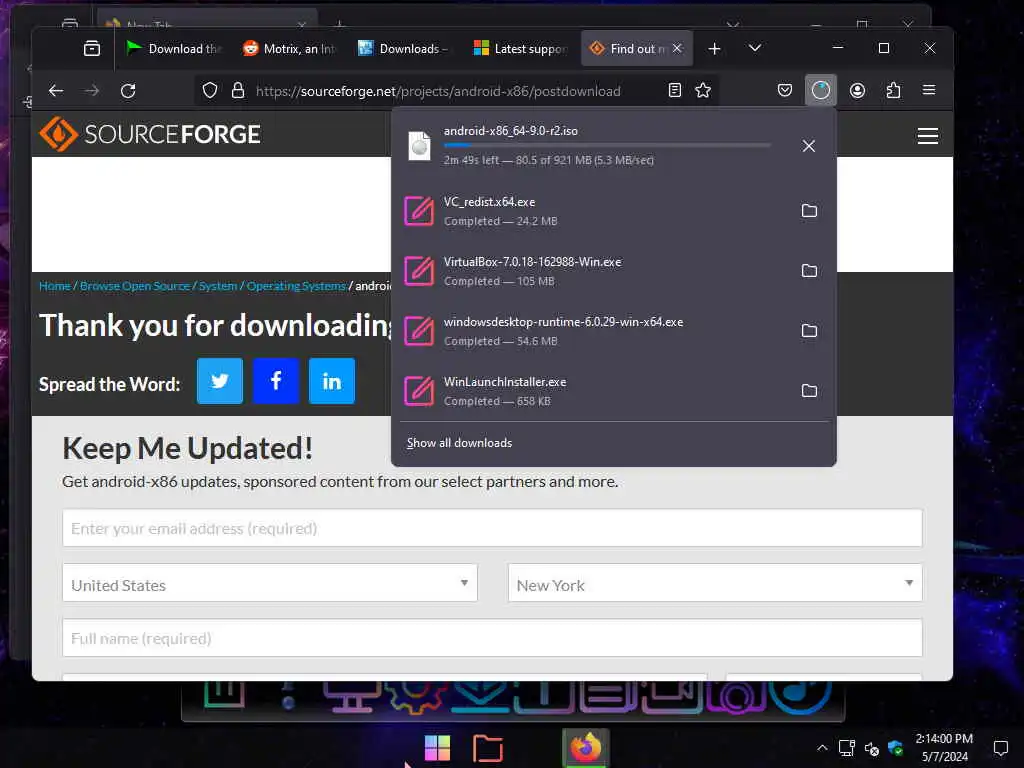Click the muted volume tray icon
Viewport: 1024px width, 768px height.
(x=872, y=748)
